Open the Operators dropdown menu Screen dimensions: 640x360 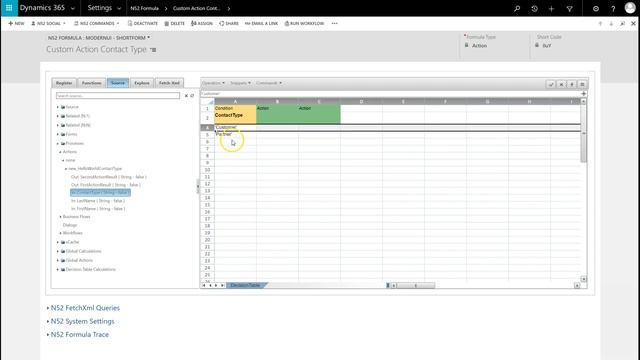(213, 83)
